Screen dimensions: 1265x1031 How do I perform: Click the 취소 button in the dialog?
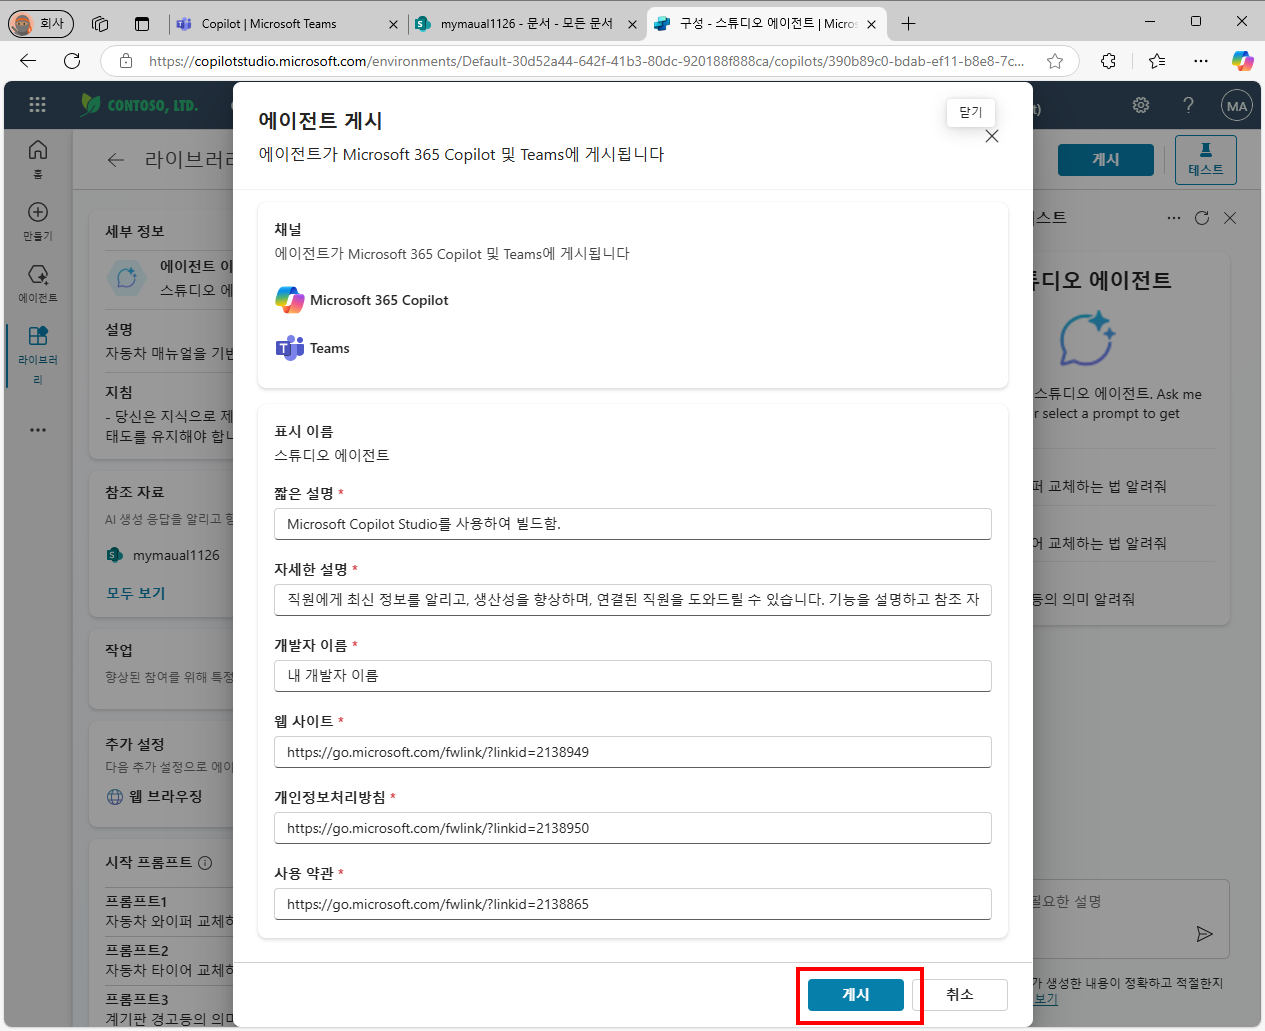click(960, 994)
